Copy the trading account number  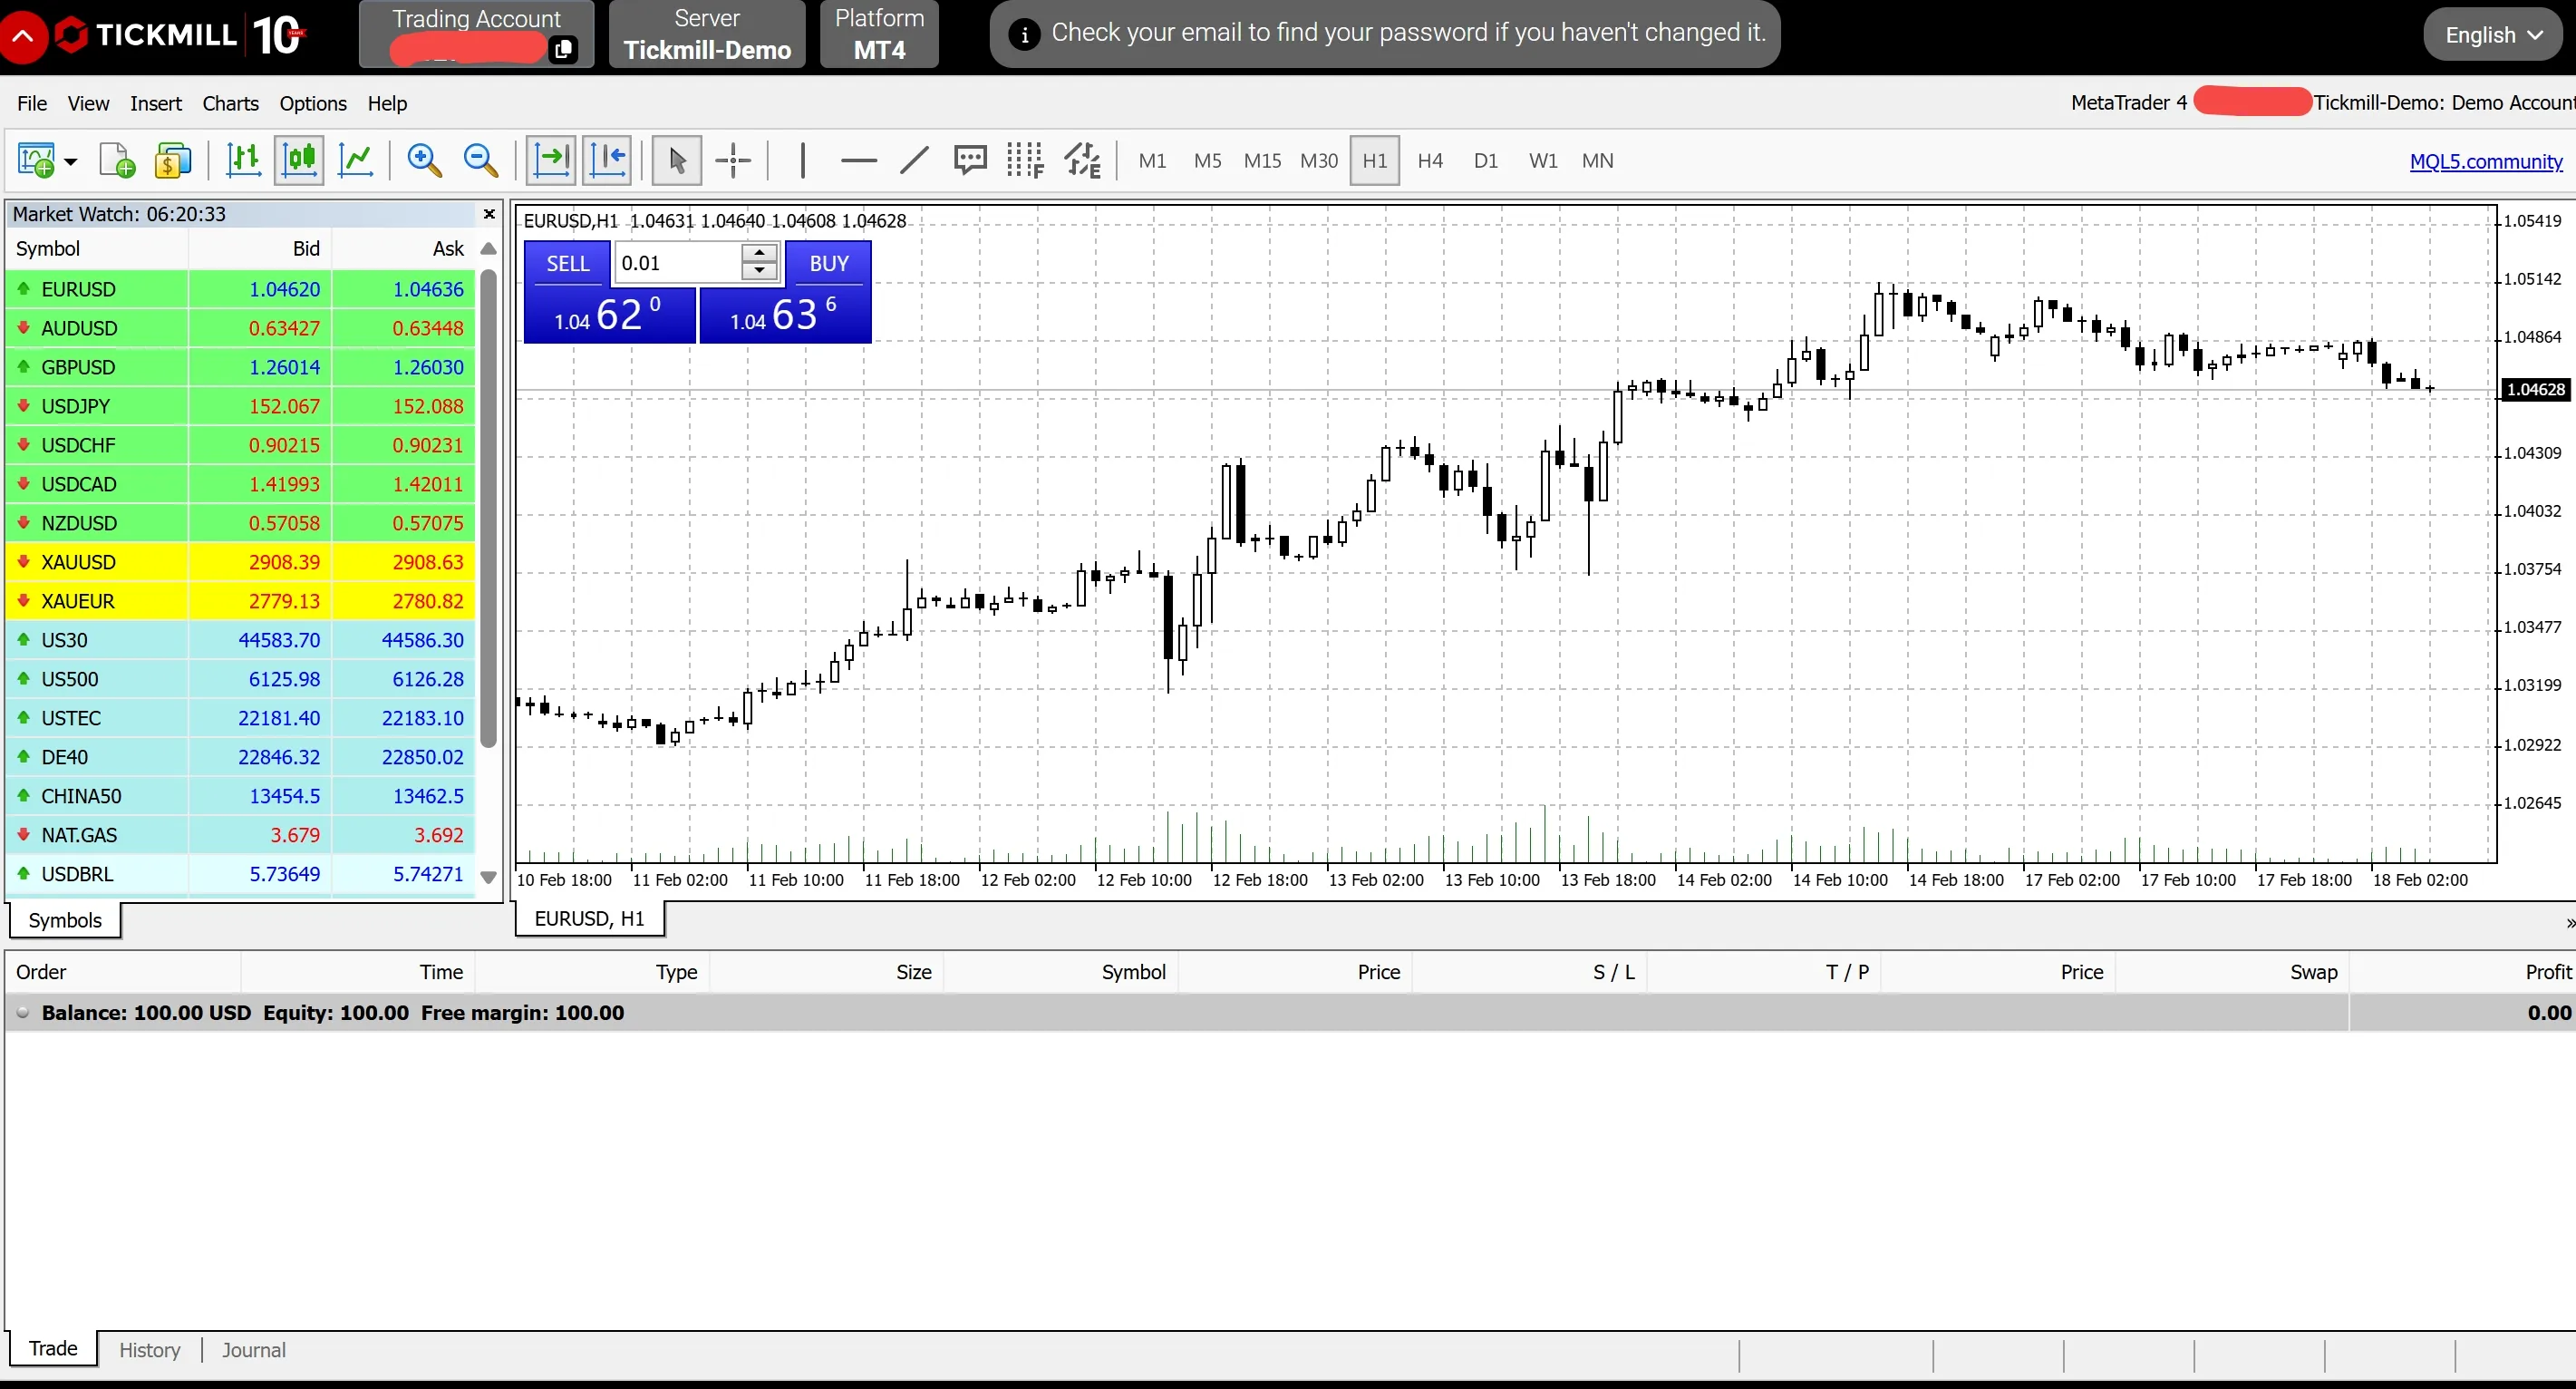563,49
